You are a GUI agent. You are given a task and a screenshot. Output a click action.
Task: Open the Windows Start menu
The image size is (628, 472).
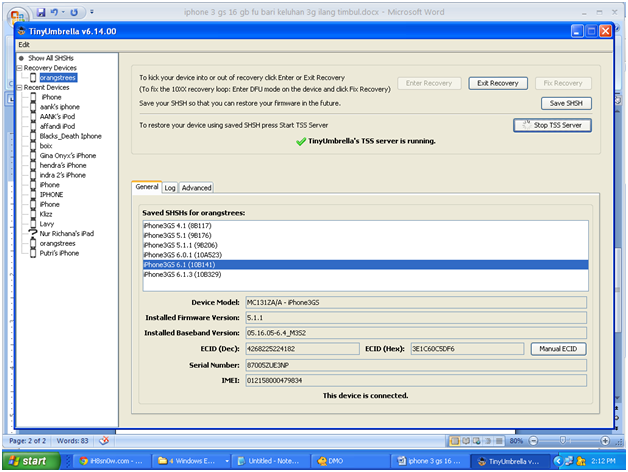click(31, 461)
